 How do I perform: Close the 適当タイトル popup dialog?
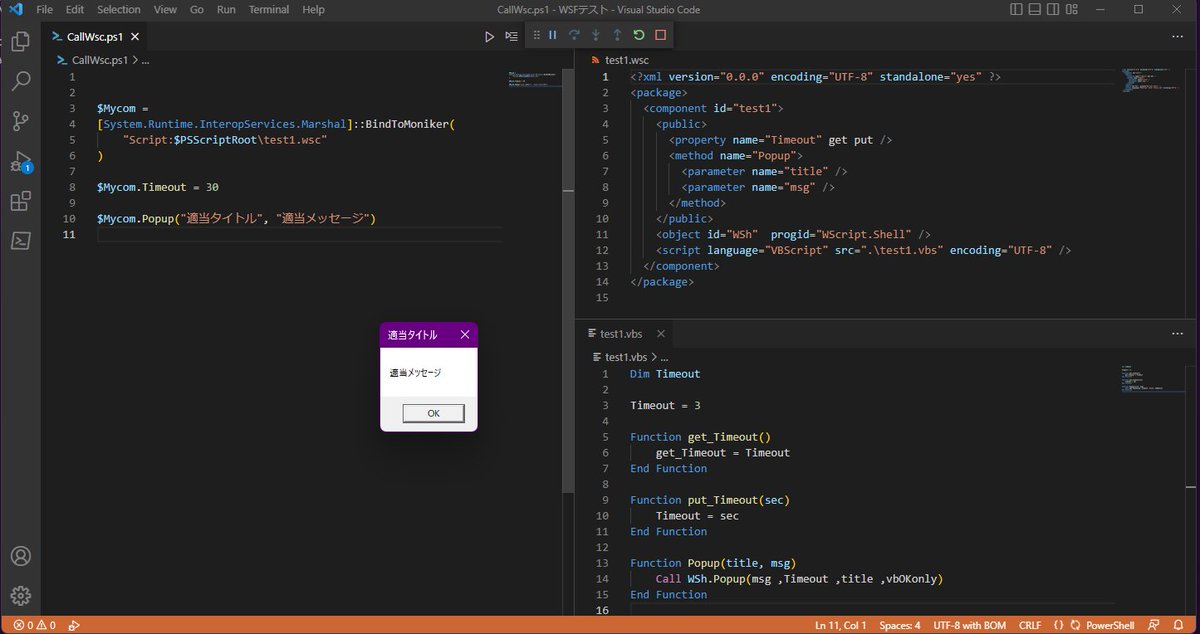[x=465, y=335]
